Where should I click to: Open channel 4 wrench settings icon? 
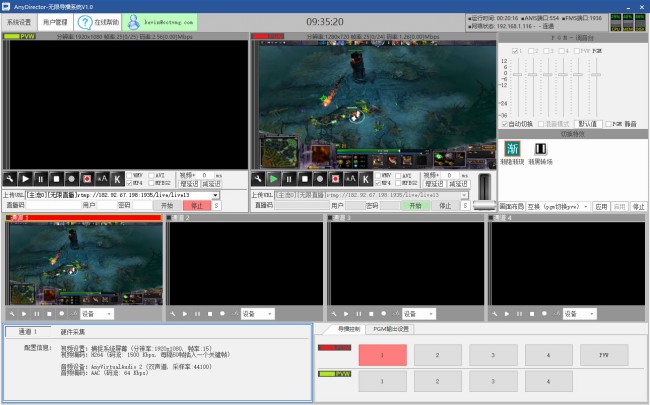tap(495, 314)
